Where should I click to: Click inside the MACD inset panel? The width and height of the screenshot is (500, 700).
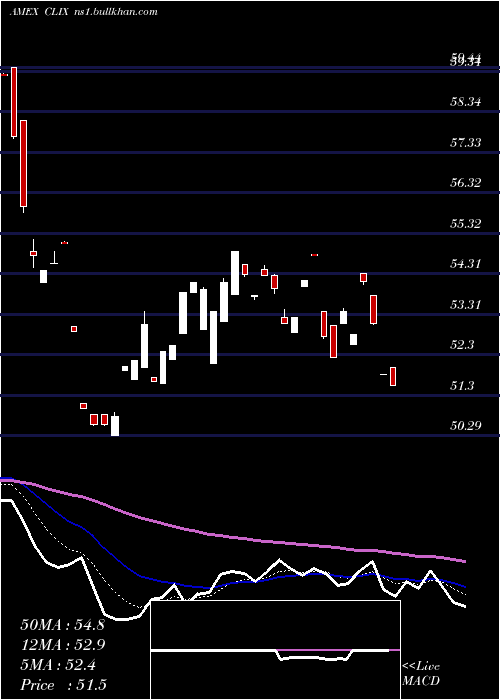(x=275, y=650)
